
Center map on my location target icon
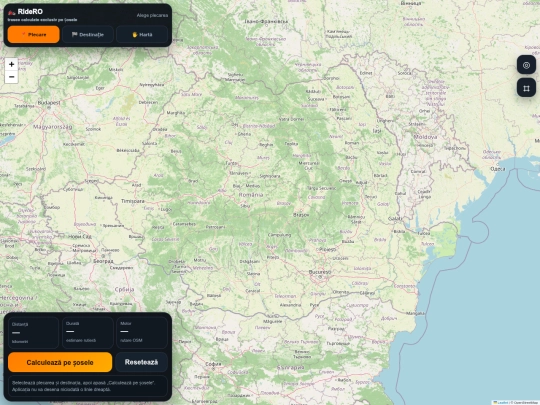tap(526, 65)
